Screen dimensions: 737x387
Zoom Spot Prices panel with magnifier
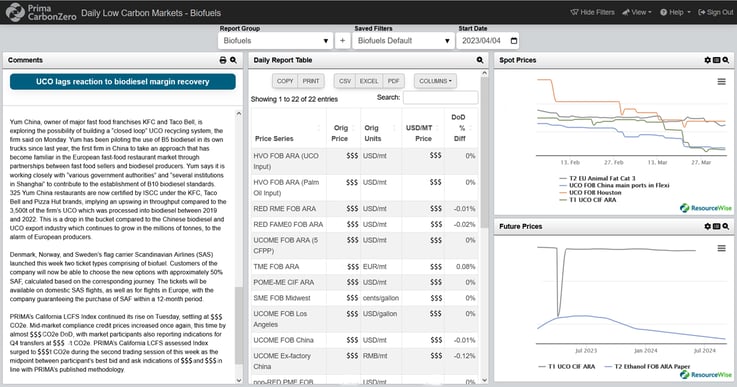[726, 60]
